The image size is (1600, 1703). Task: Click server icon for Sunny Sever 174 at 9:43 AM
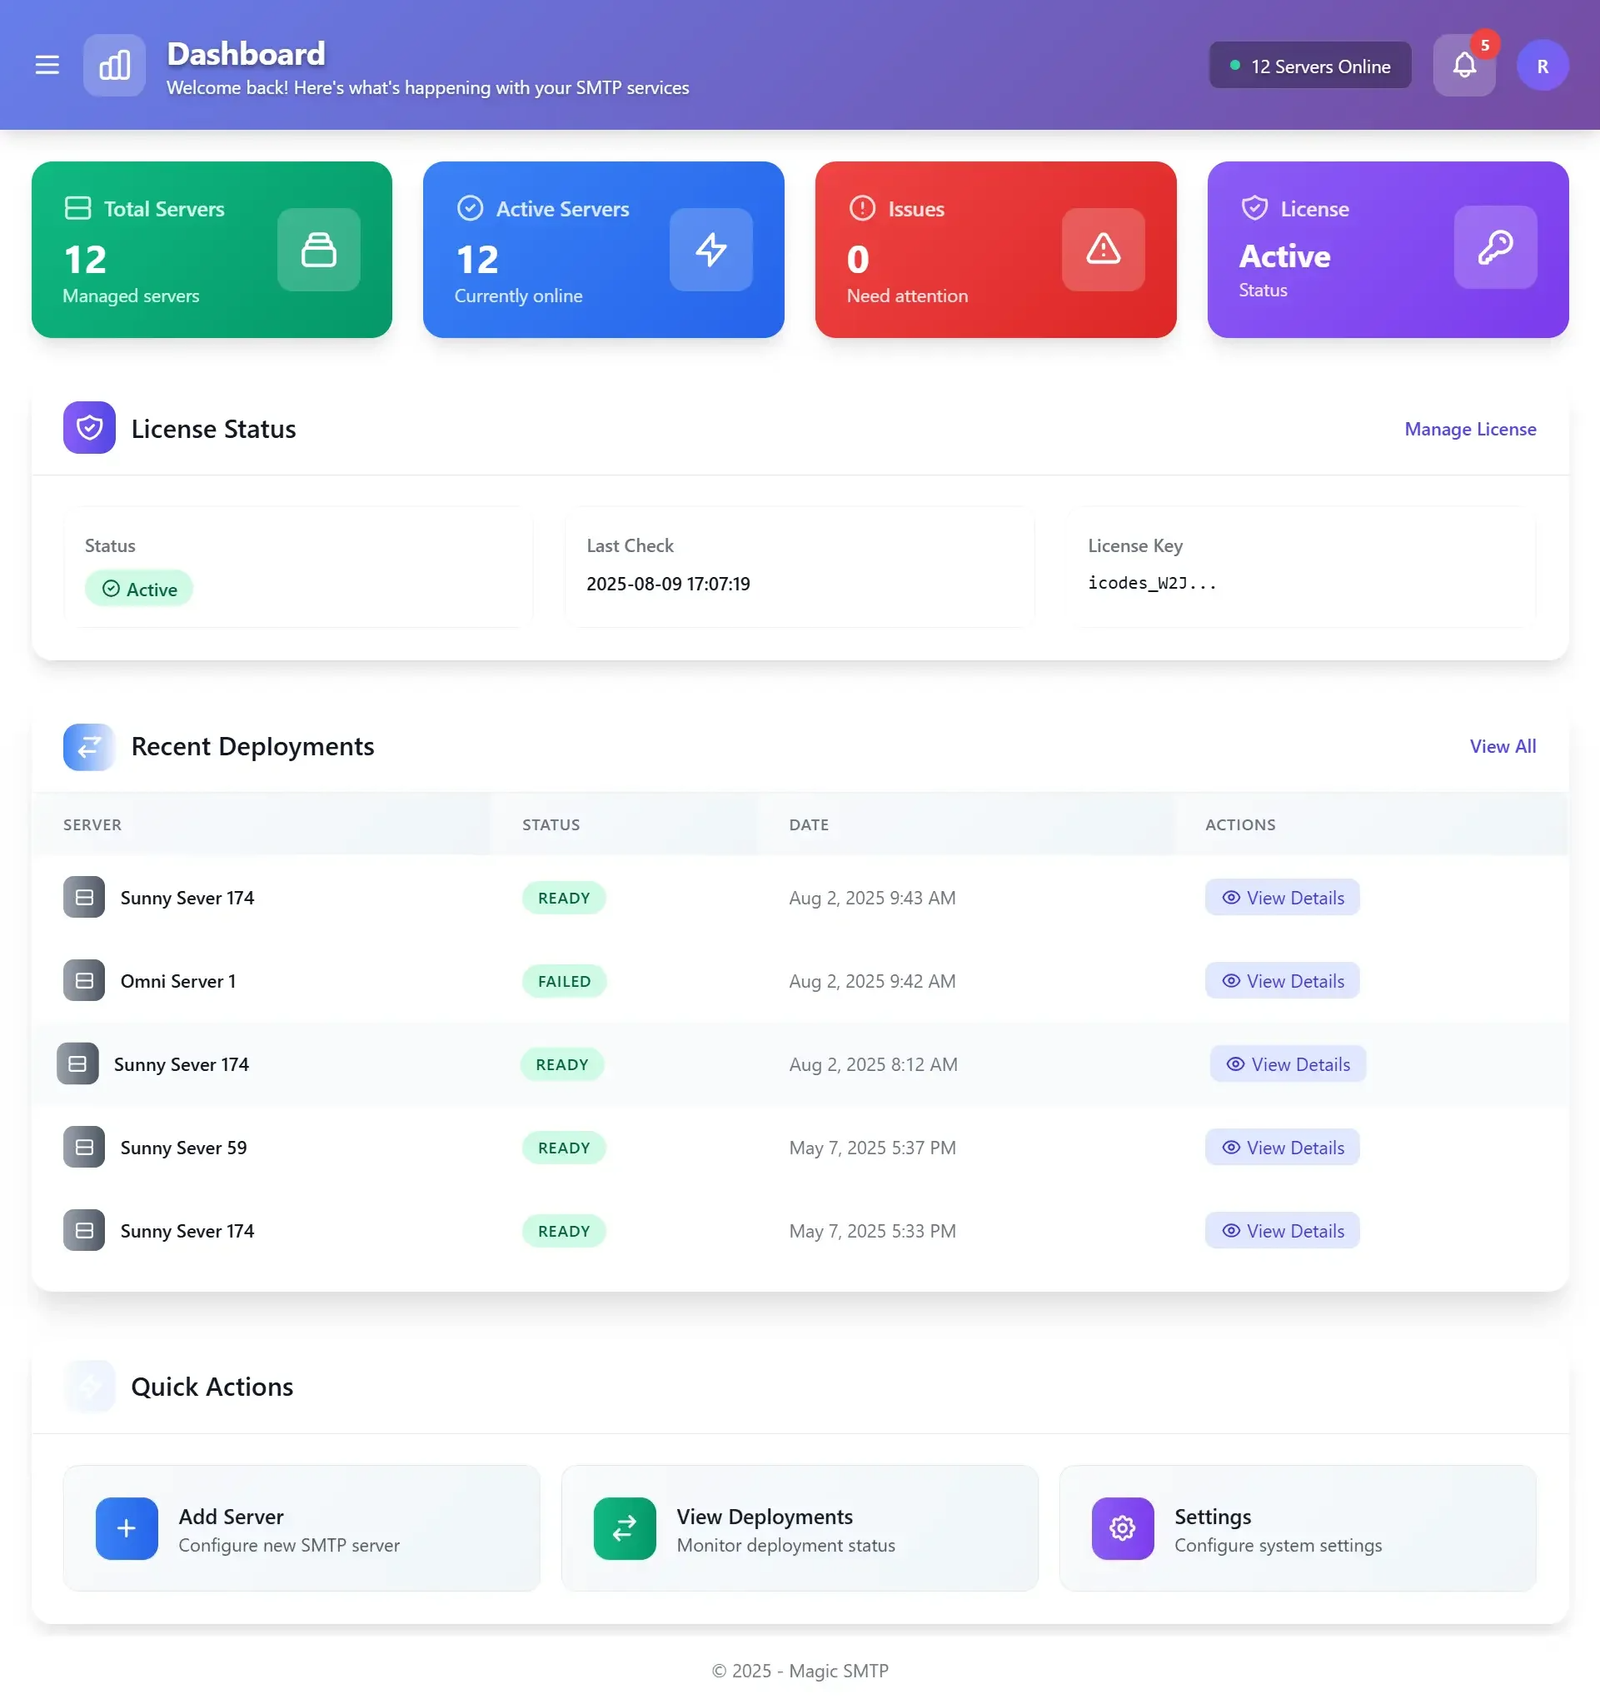point(84,897)
